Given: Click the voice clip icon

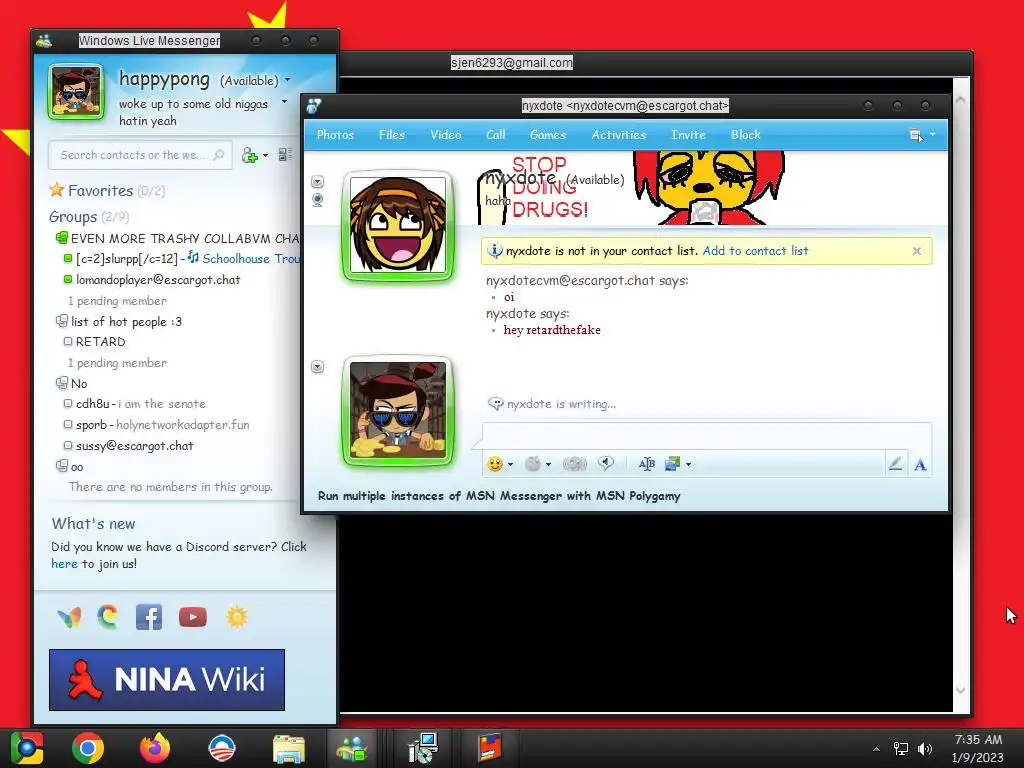Looking at the screenshot, I should (x=606, y=464).
